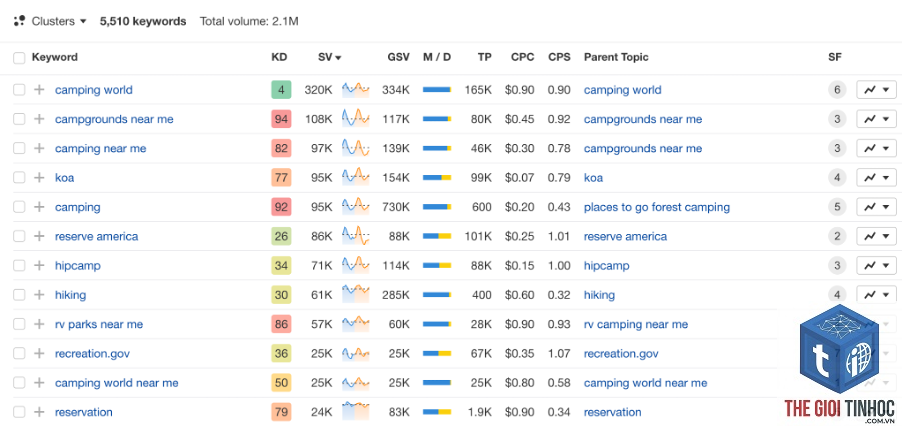Click the plus icon next to hipcamp
Viewport: 902px width, 426px height.
(39, 266)
